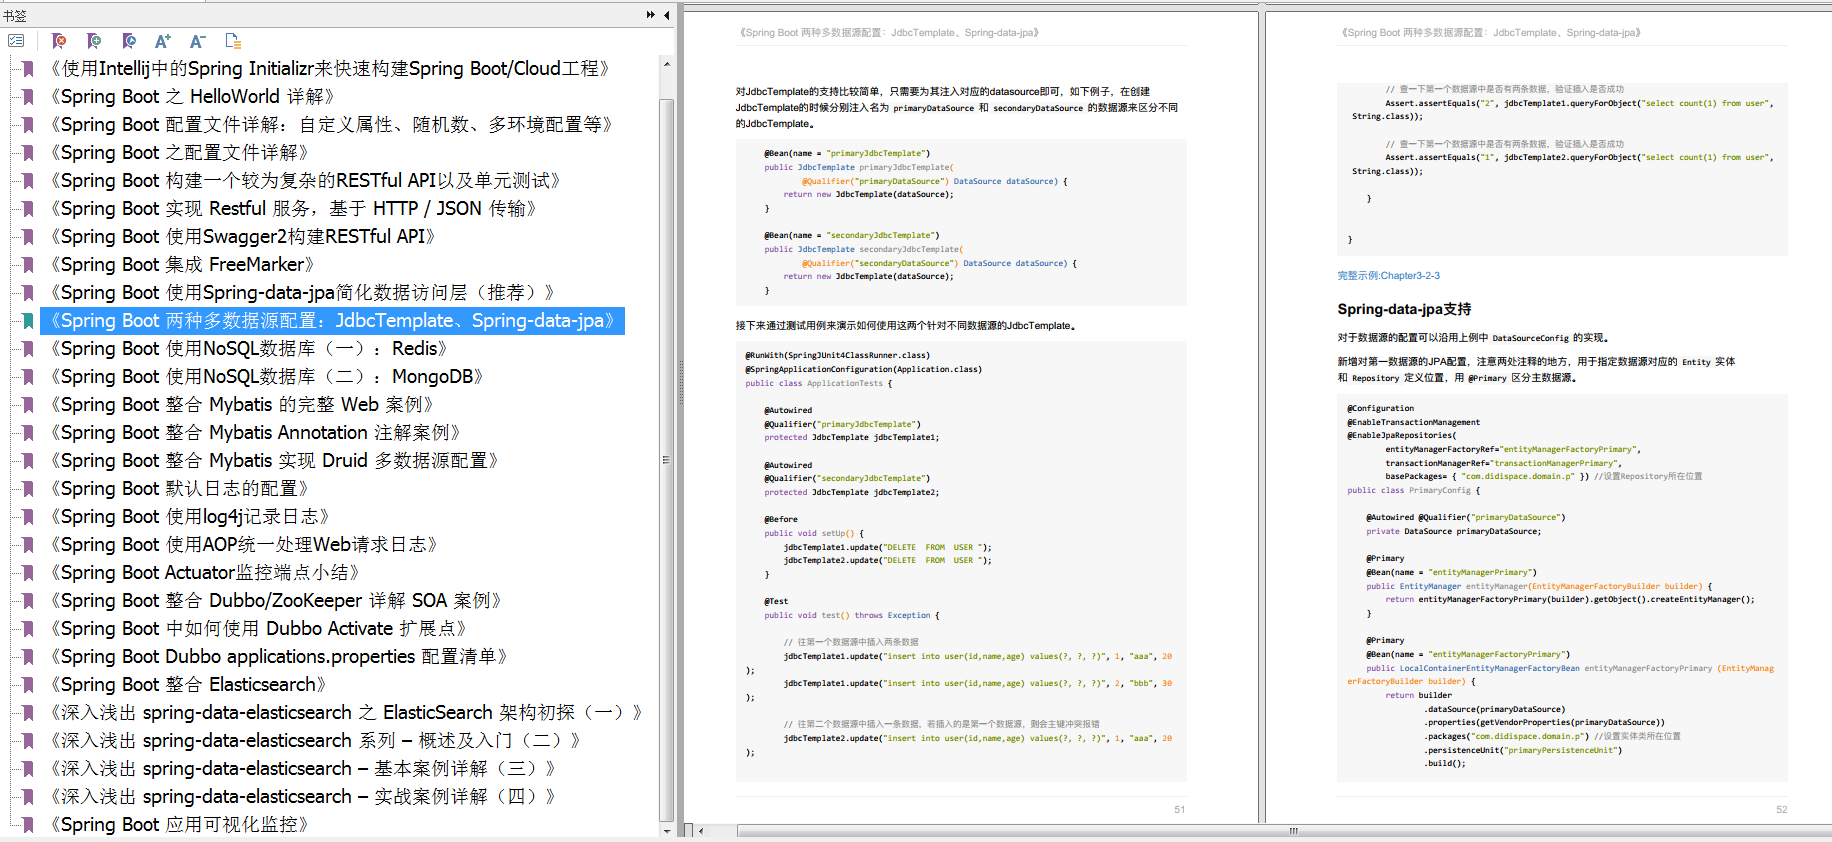The image size is (1832, 842).
Task: Click the 书签 panel title
Action: click(15, 16)
